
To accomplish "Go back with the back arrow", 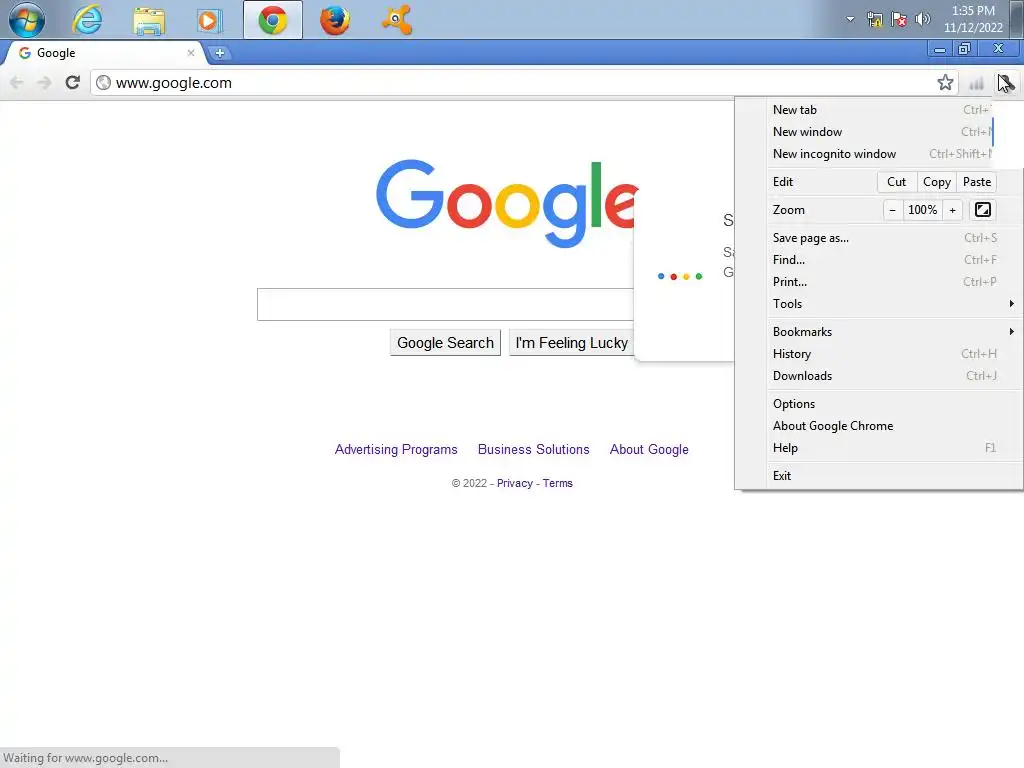I will (x=17, y=83).
